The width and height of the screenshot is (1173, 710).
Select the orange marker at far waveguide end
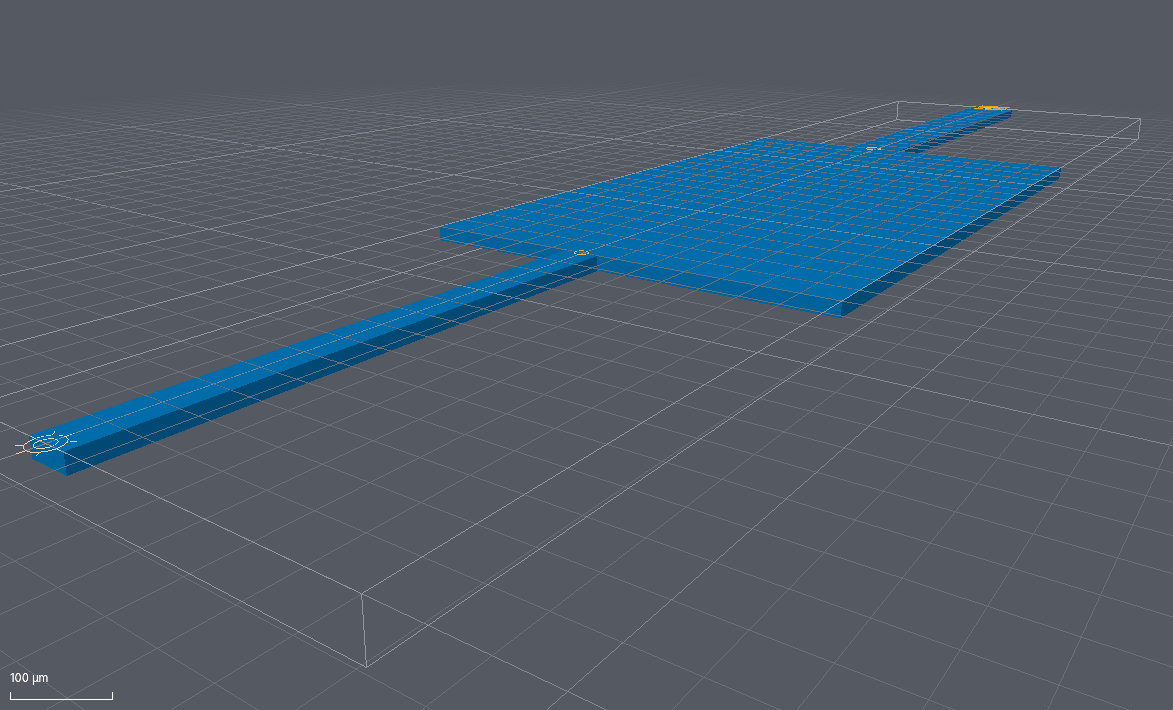coord(993,108)
